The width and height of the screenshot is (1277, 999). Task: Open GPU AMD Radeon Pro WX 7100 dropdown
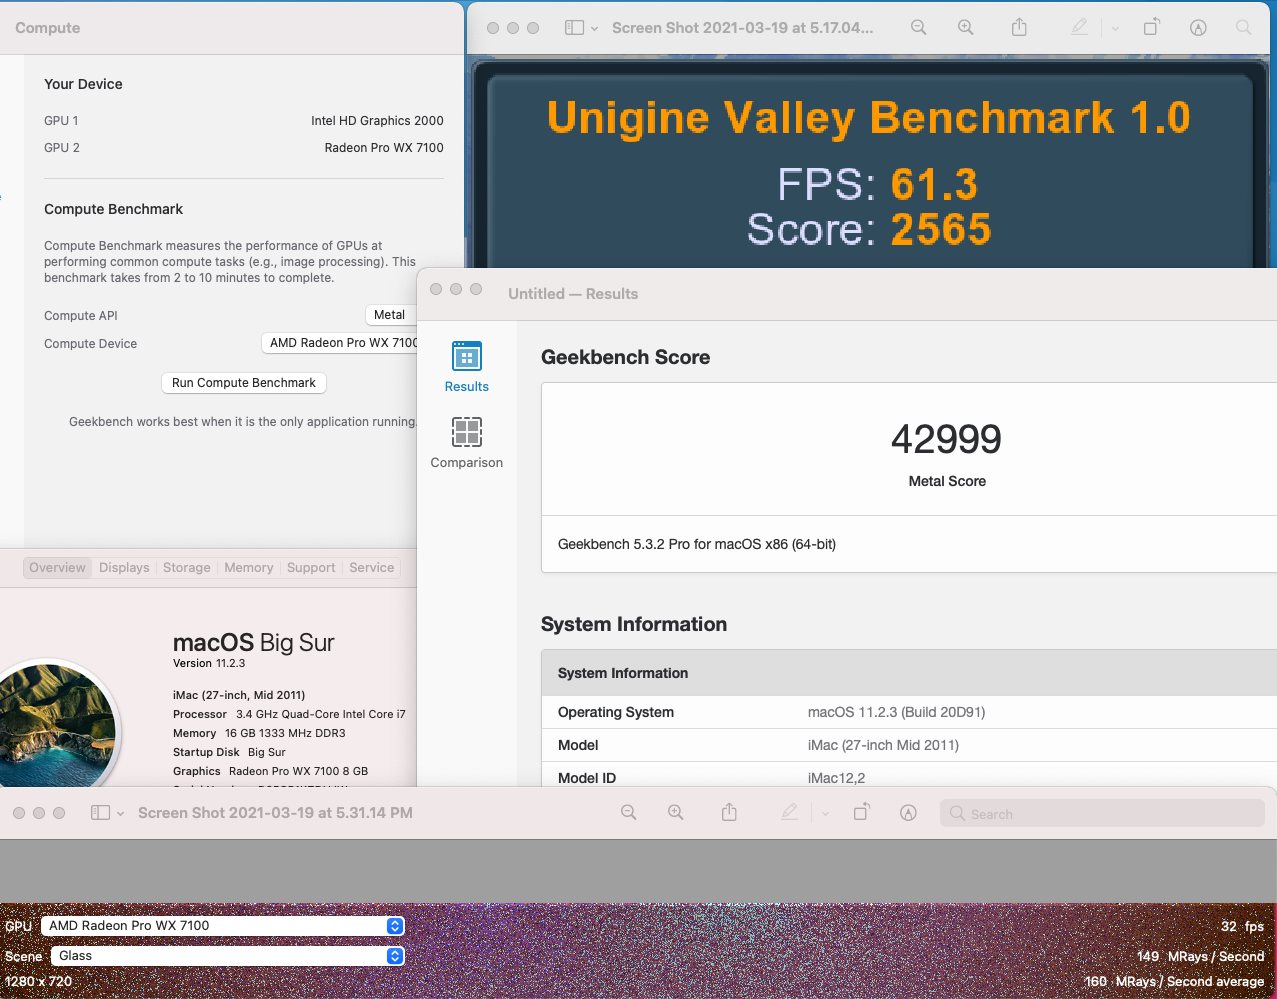[x=222, y=926]
